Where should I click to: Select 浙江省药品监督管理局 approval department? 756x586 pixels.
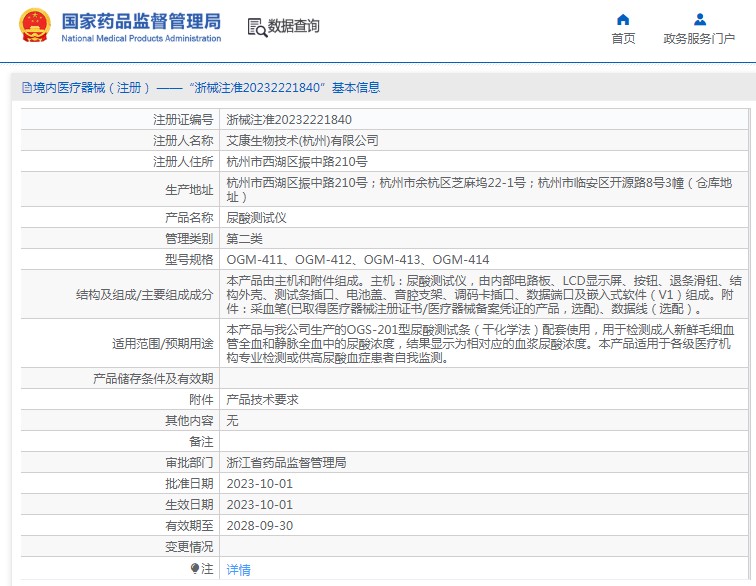[286, 463]
